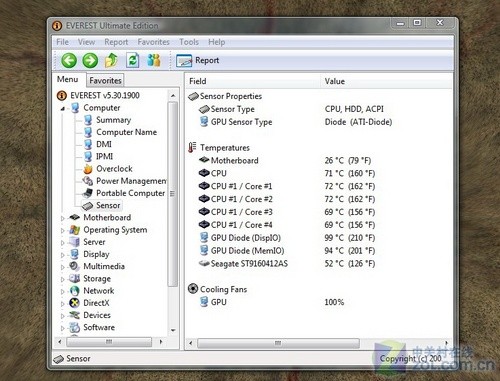Open the Favorites menu
500x381 pixels.
click(x=153, y=42)
